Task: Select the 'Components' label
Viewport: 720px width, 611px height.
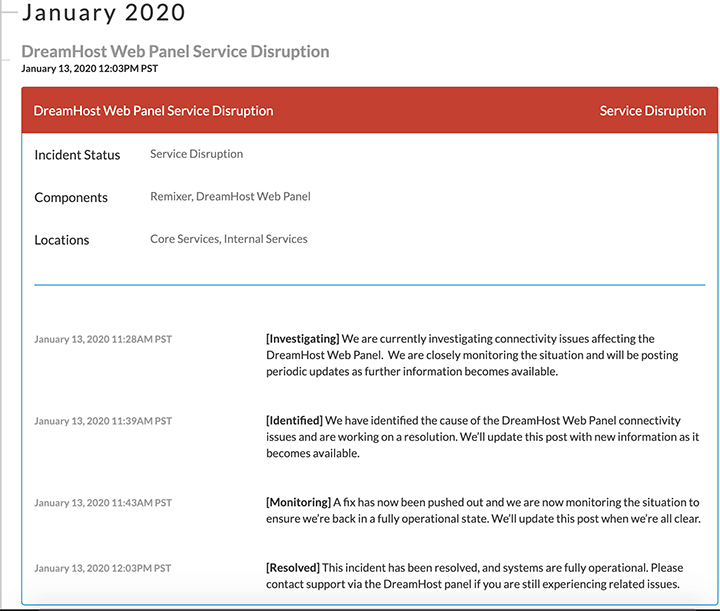Action: click(71, 197)
